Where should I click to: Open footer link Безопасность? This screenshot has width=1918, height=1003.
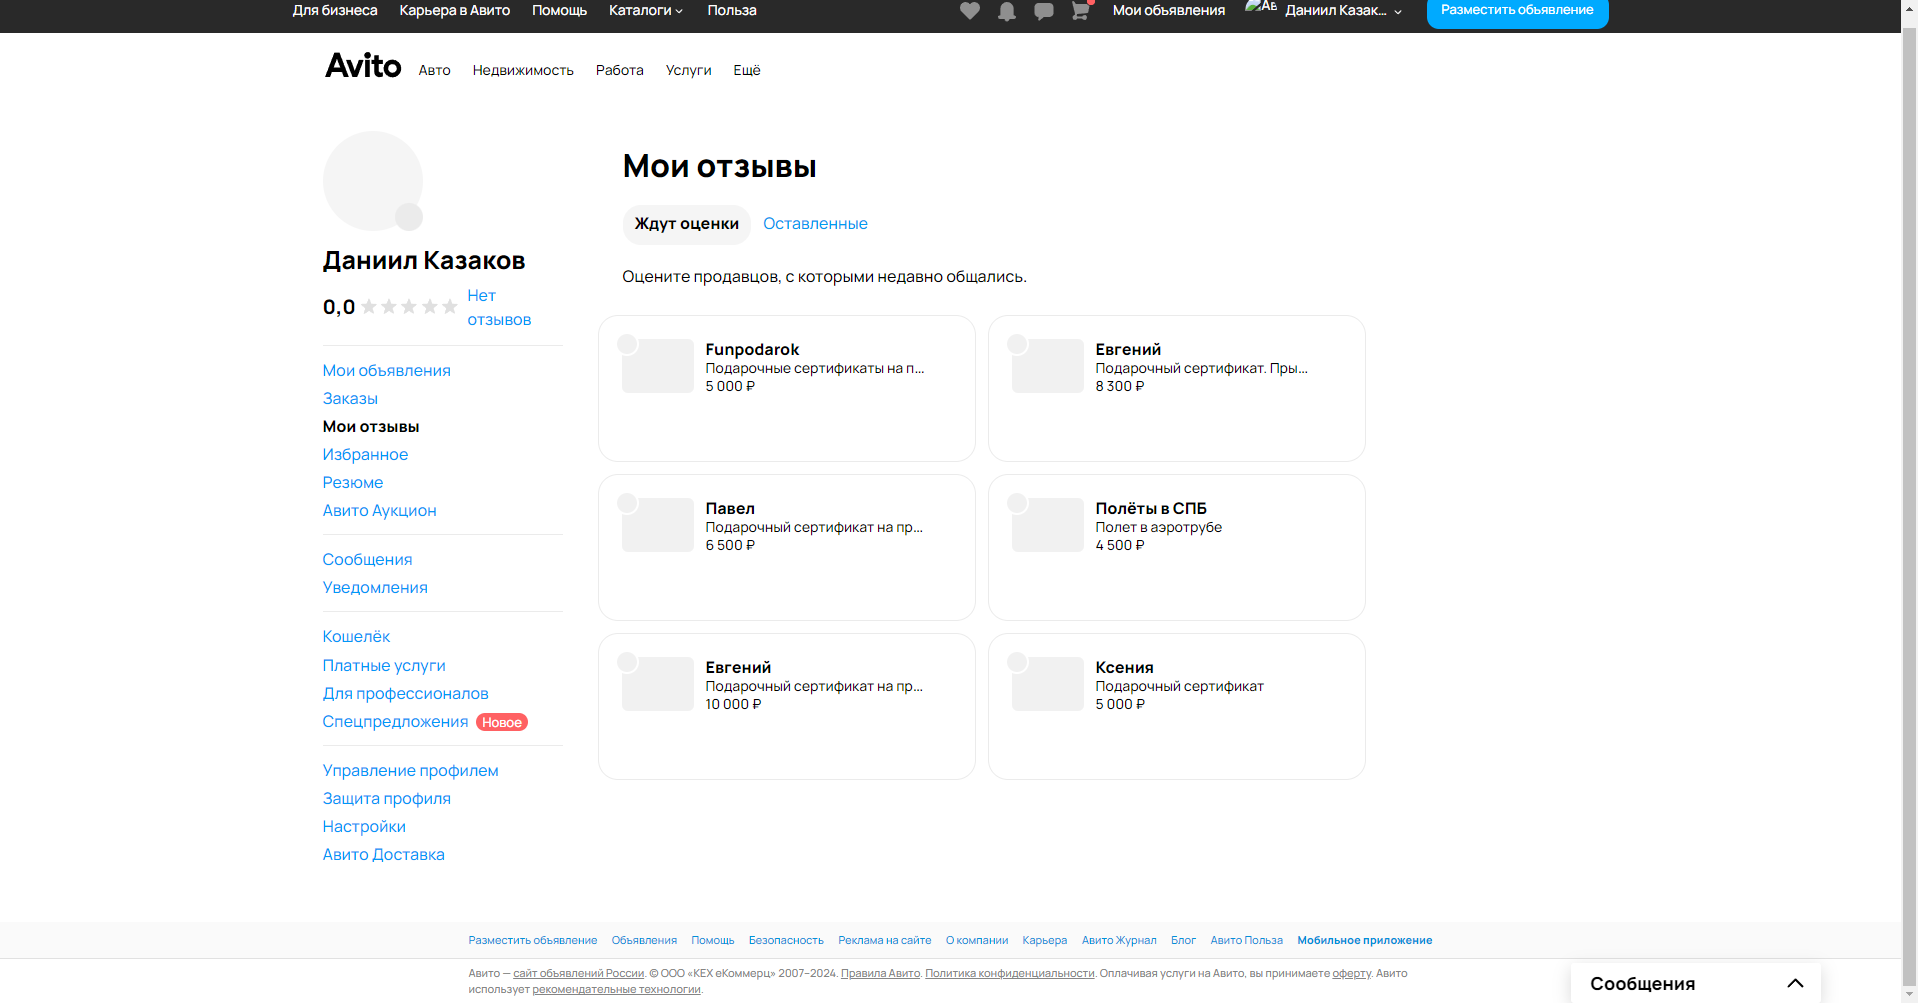coord(786,940)
